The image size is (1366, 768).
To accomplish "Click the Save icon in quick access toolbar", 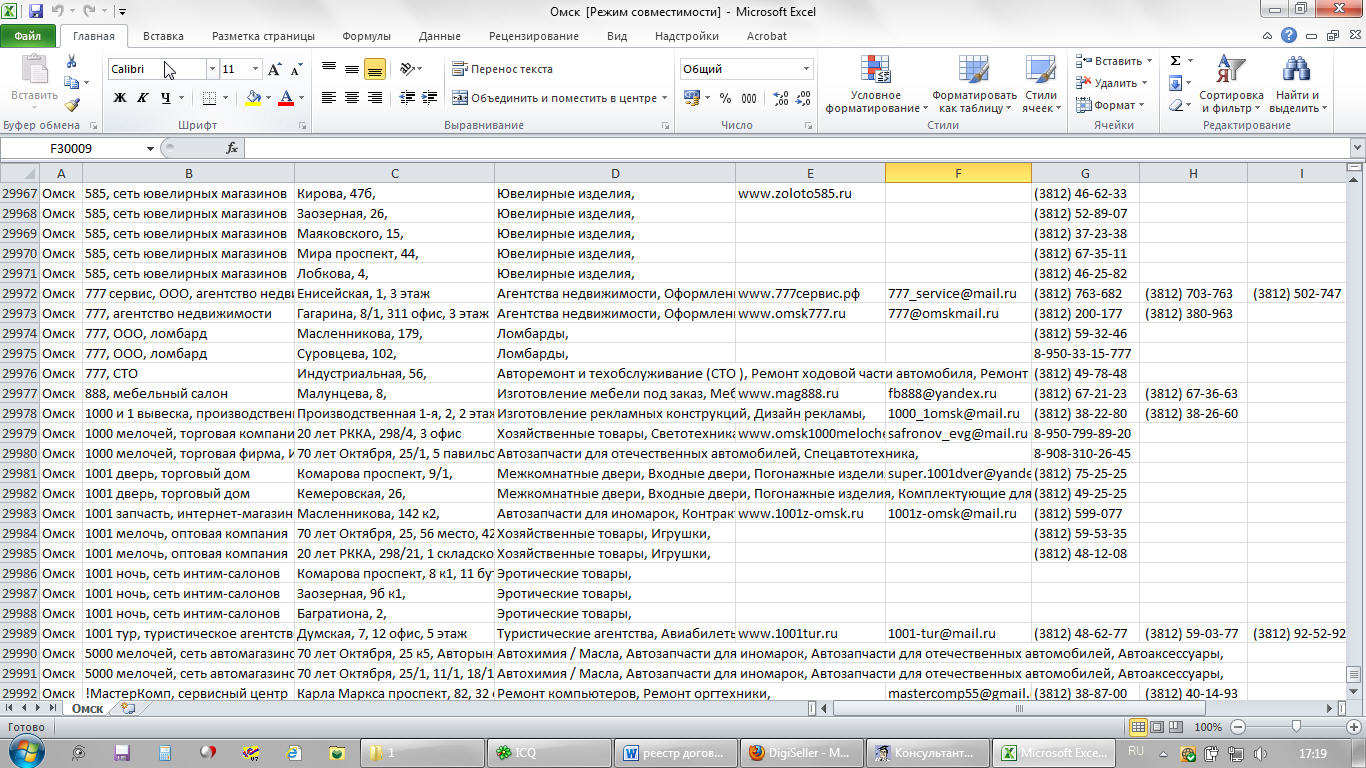I will coord(36,12).
